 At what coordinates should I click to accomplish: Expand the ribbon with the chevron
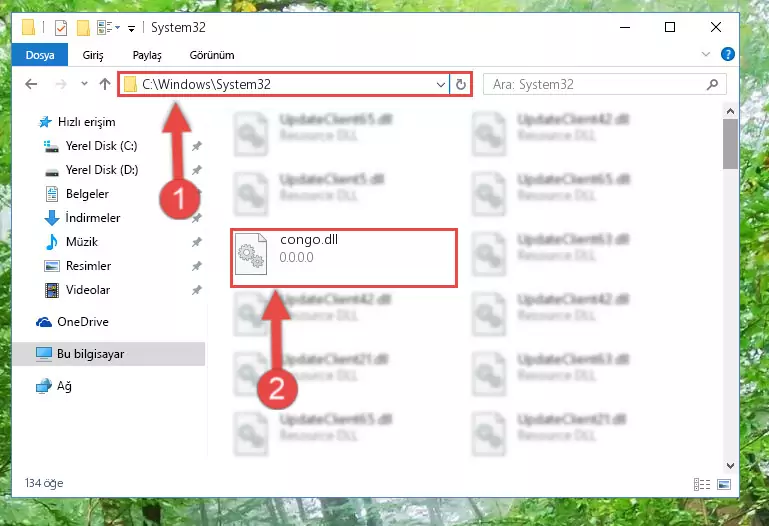(x=705, y=54)
